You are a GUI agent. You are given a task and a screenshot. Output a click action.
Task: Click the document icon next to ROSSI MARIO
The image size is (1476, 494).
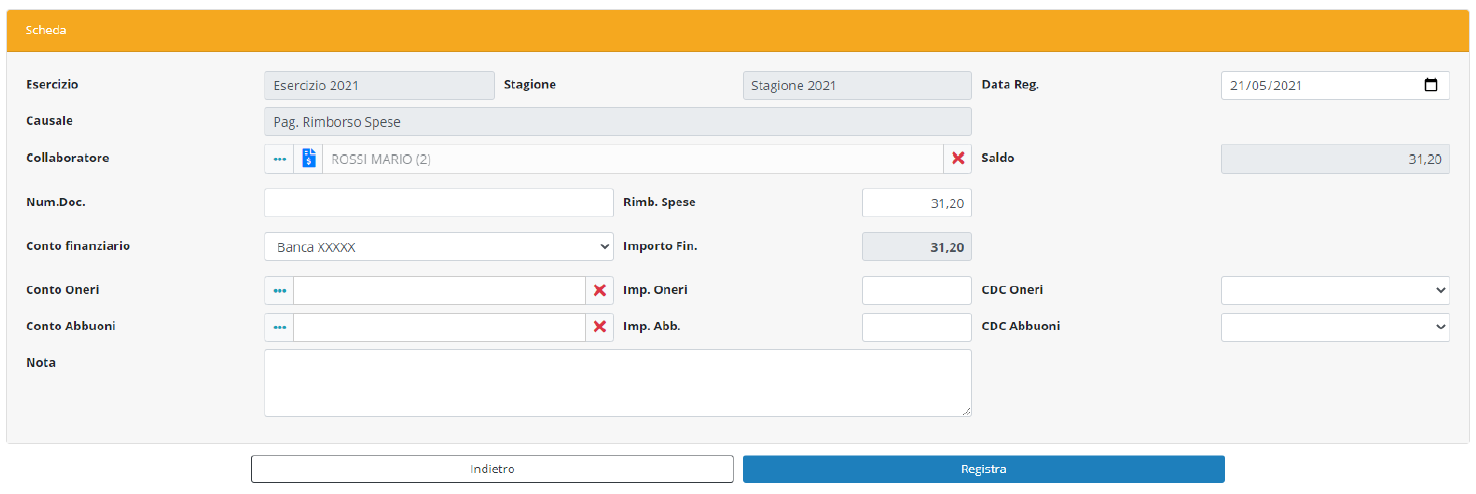[308, 159]
